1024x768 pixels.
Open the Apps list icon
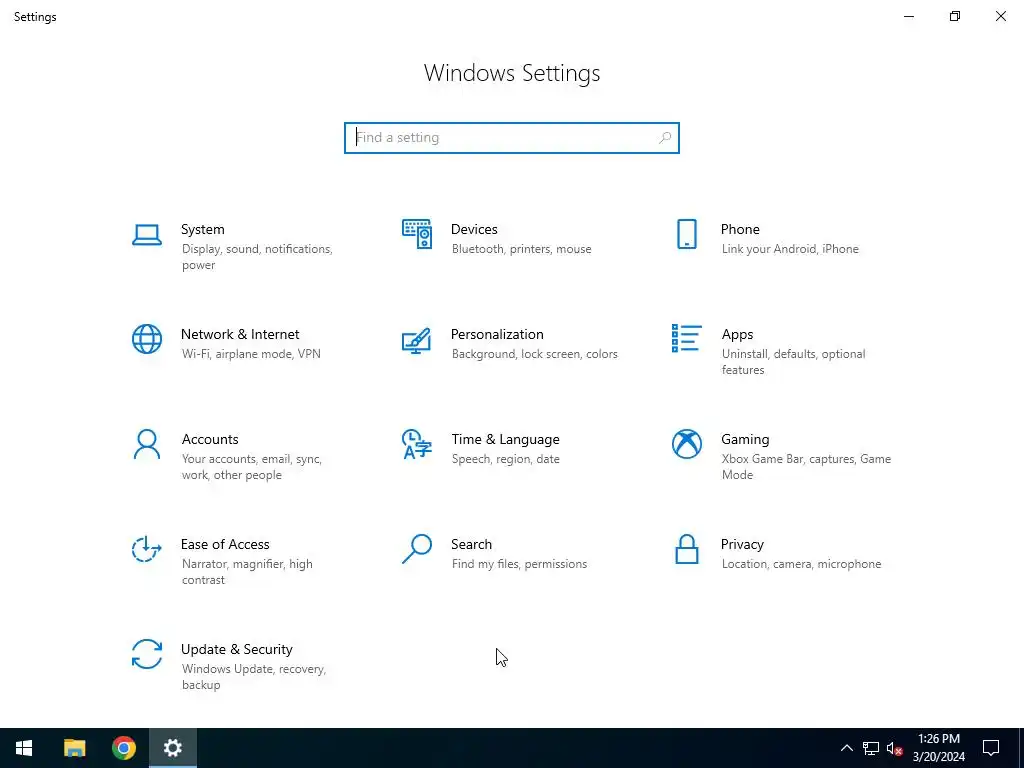(x=686, y=338)
